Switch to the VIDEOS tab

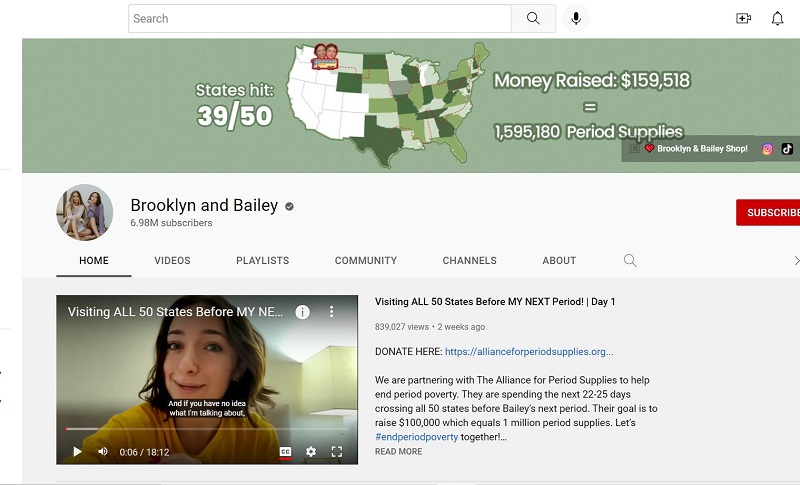tap(172, 261)
